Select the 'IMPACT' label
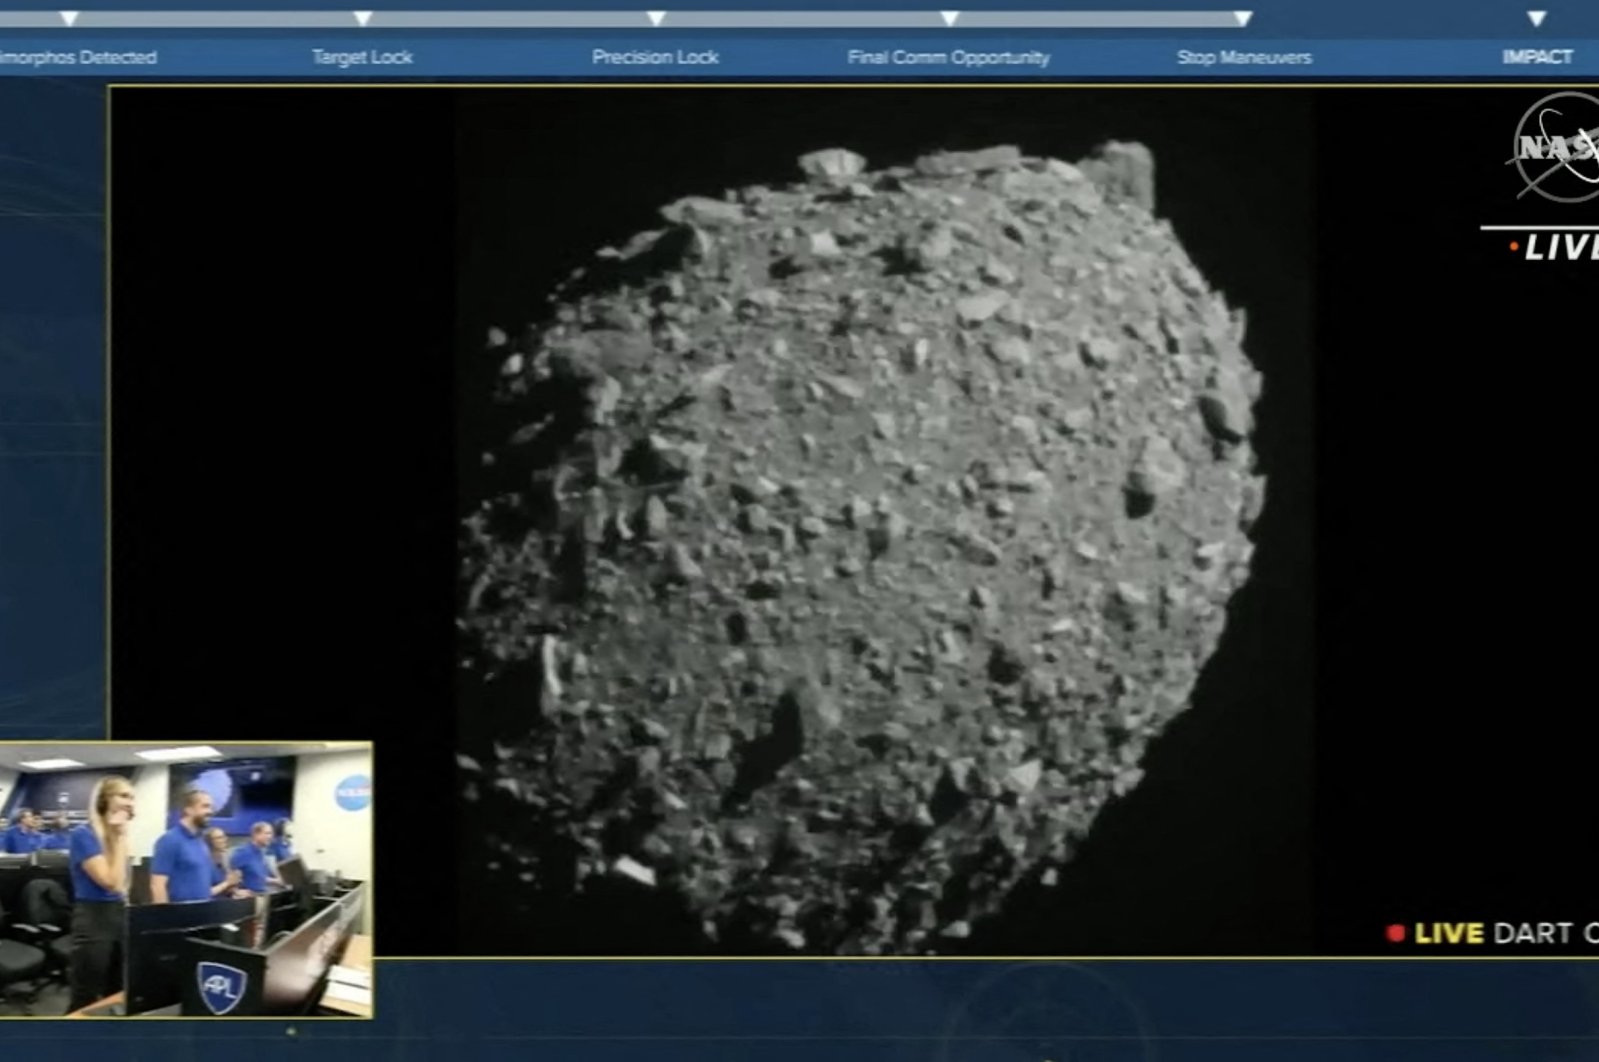The image size is (1599, 1062). pos(1537,57)
